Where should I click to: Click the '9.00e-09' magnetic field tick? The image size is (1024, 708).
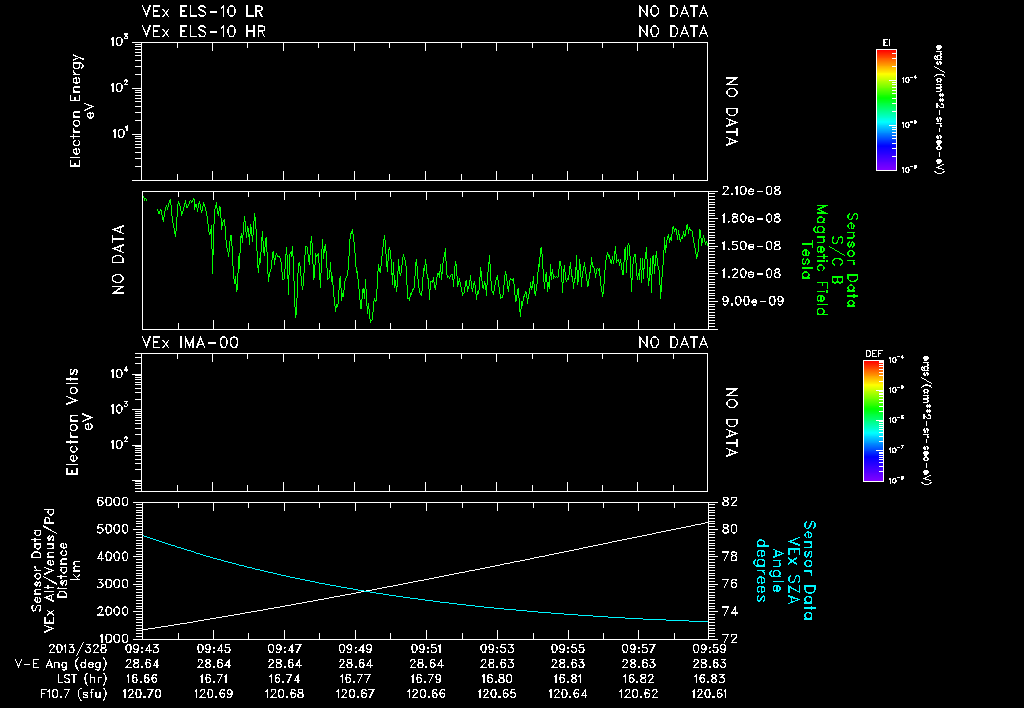click(x=751, y=301)
